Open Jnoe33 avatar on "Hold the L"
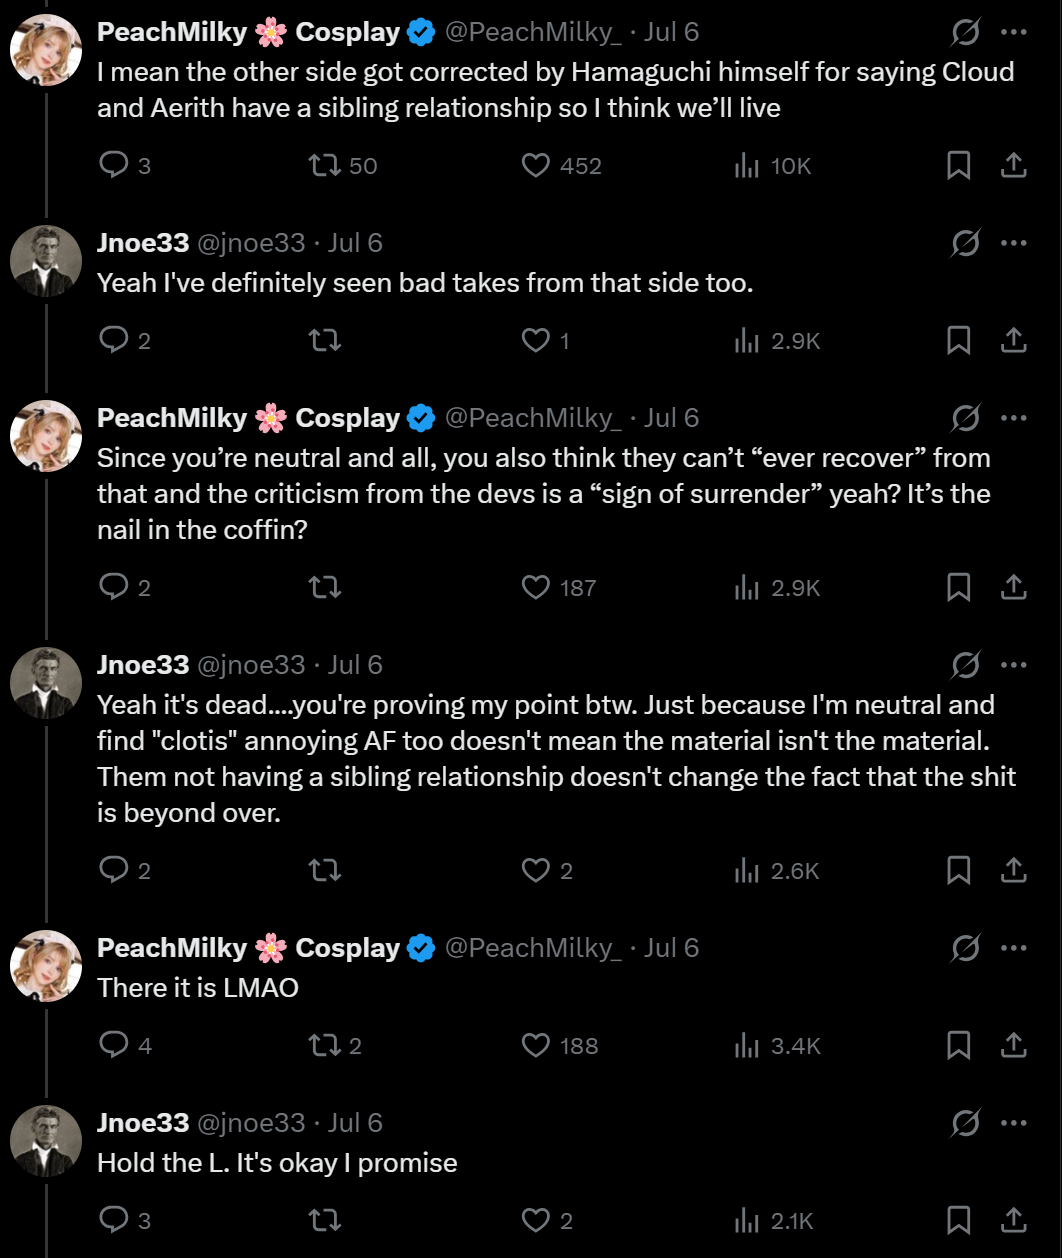This screenshot has width=1062, height=1258. click(46, 1141)
